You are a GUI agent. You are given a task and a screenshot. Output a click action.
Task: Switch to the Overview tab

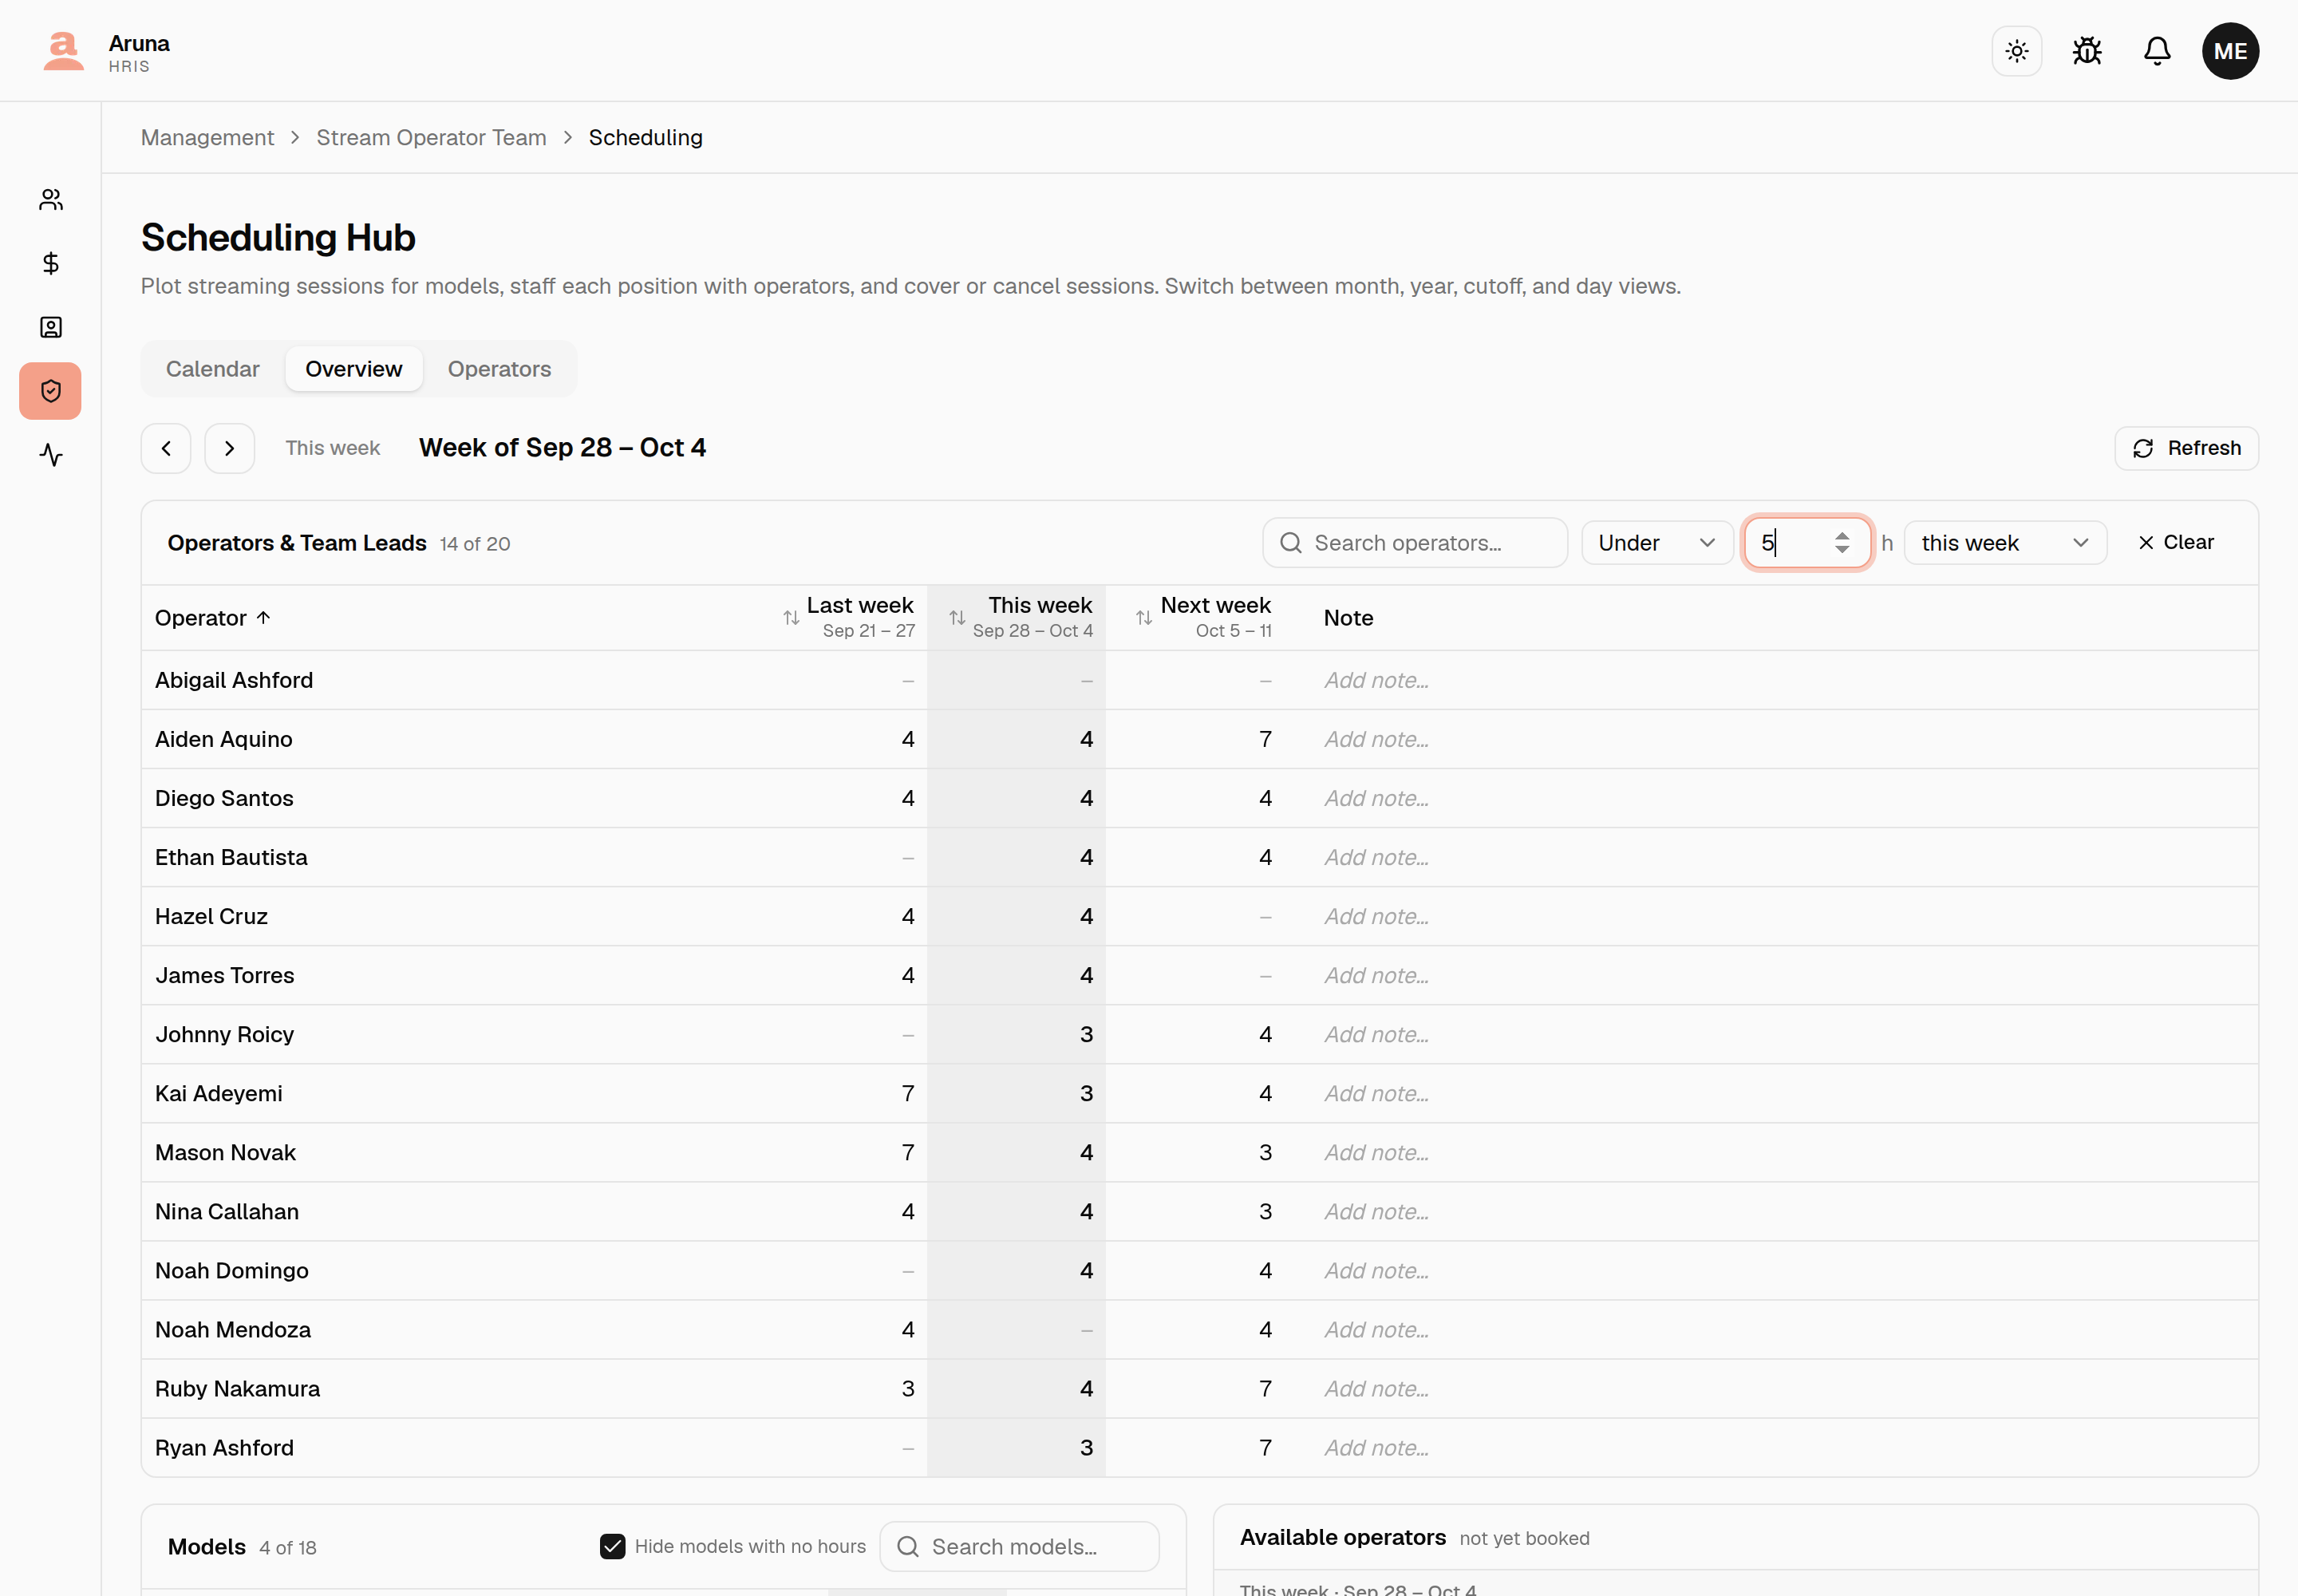pyautogui.click(x=354, y=369)
